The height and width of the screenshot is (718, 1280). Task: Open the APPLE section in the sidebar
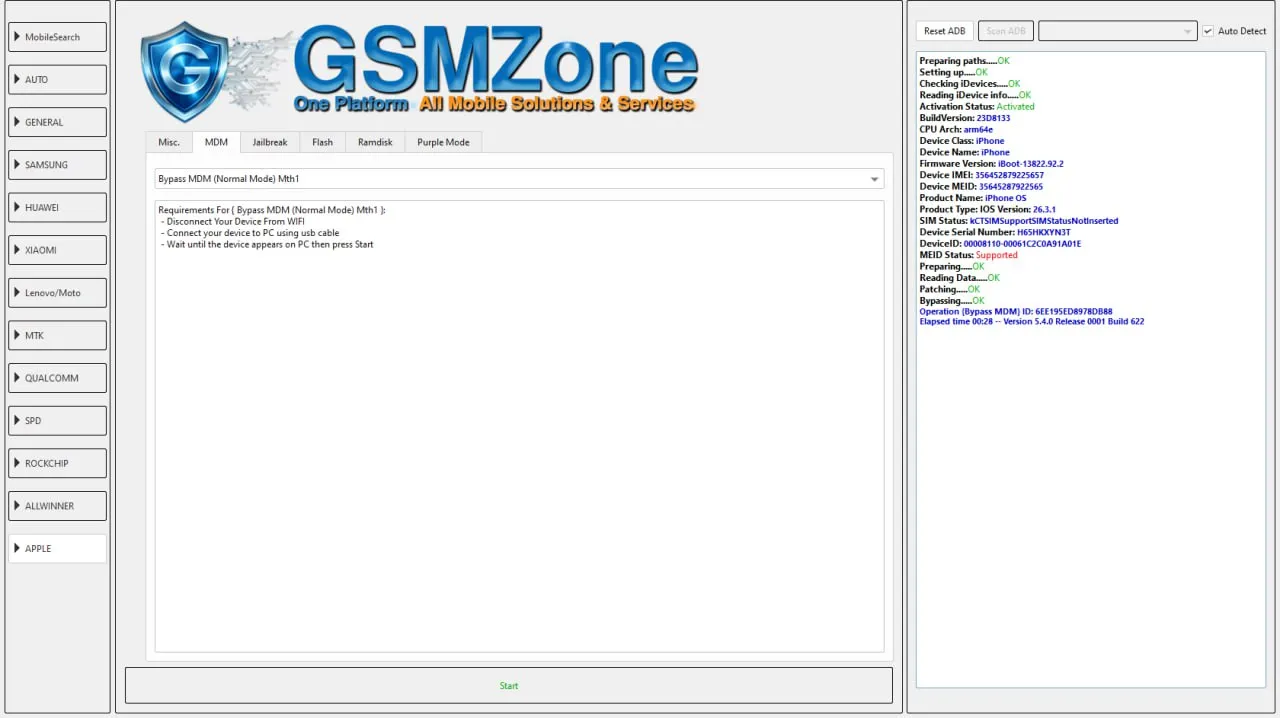57,548
